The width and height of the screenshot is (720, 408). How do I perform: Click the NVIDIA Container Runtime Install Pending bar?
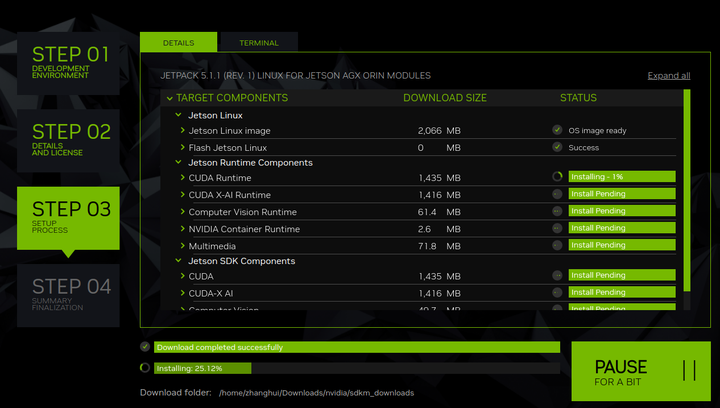coord(622,228)
